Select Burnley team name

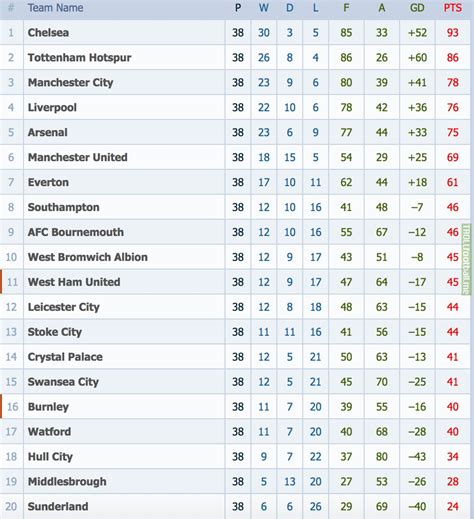pyautogui.click(x=48, y=407)
